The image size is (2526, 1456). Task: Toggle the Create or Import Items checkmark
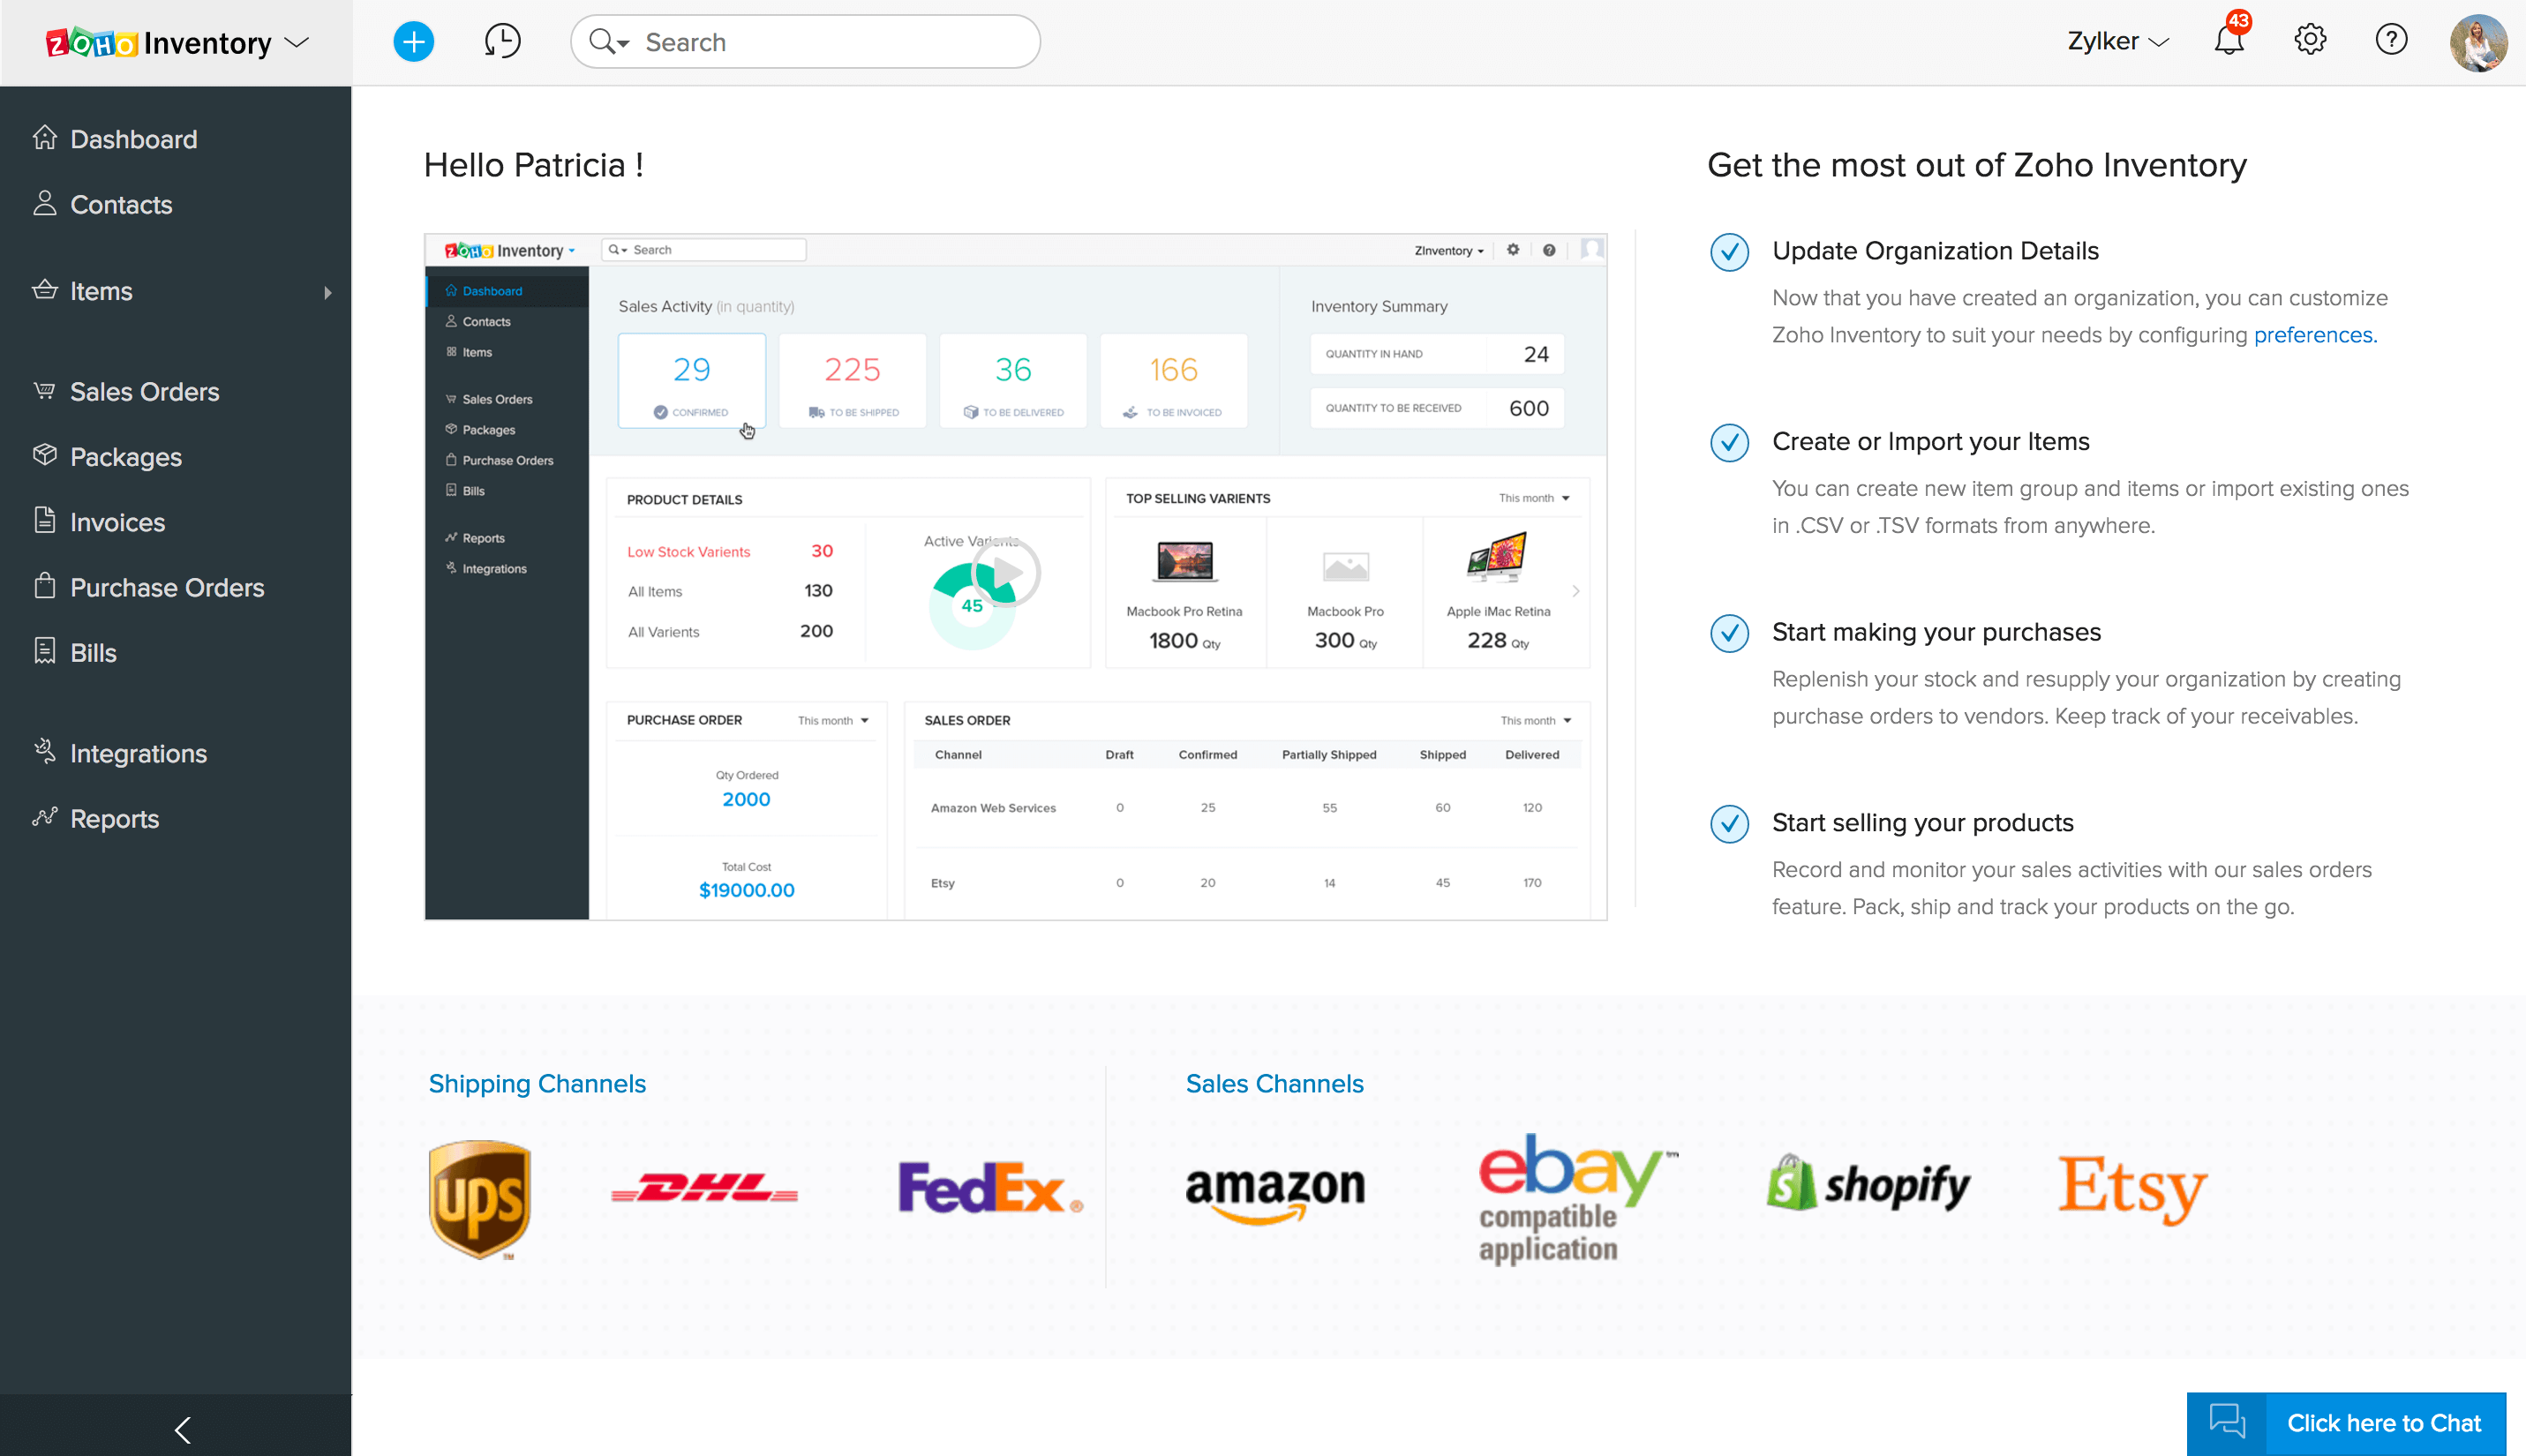point(1729,442)
